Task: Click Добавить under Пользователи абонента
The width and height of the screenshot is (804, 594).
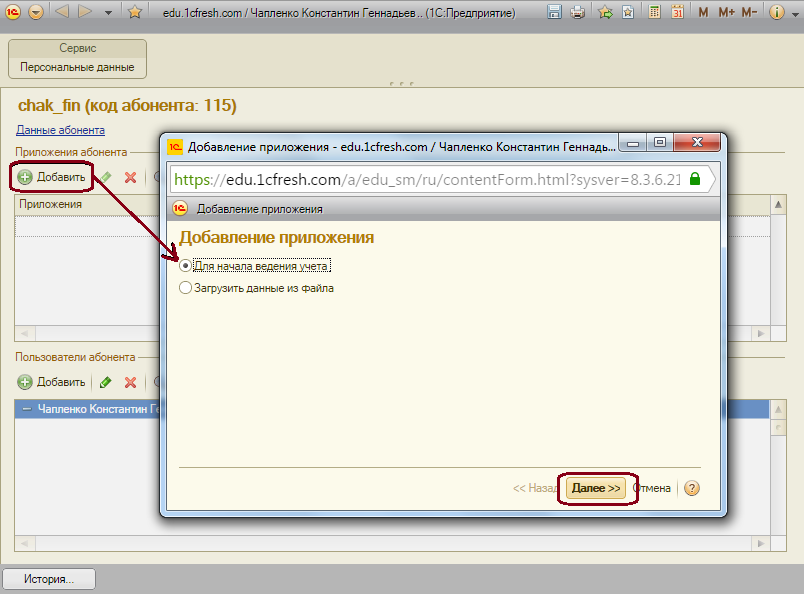Action: [51, 382]
